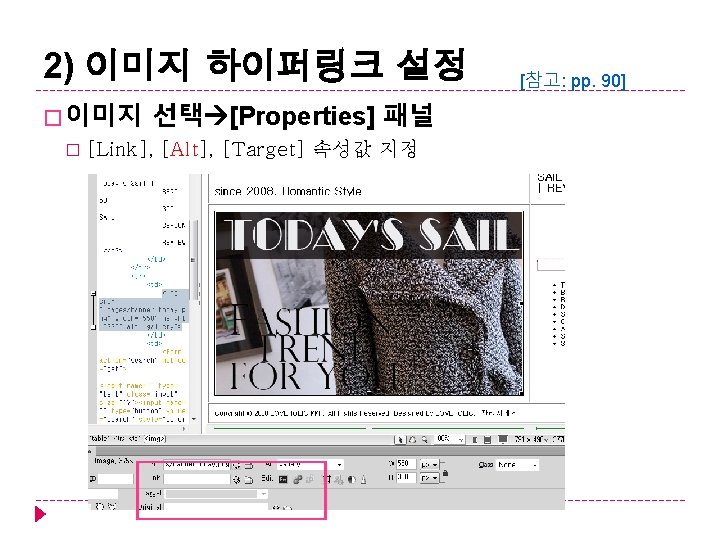
Task: Click the Update from Original icon
Action: tap(310, 479)
